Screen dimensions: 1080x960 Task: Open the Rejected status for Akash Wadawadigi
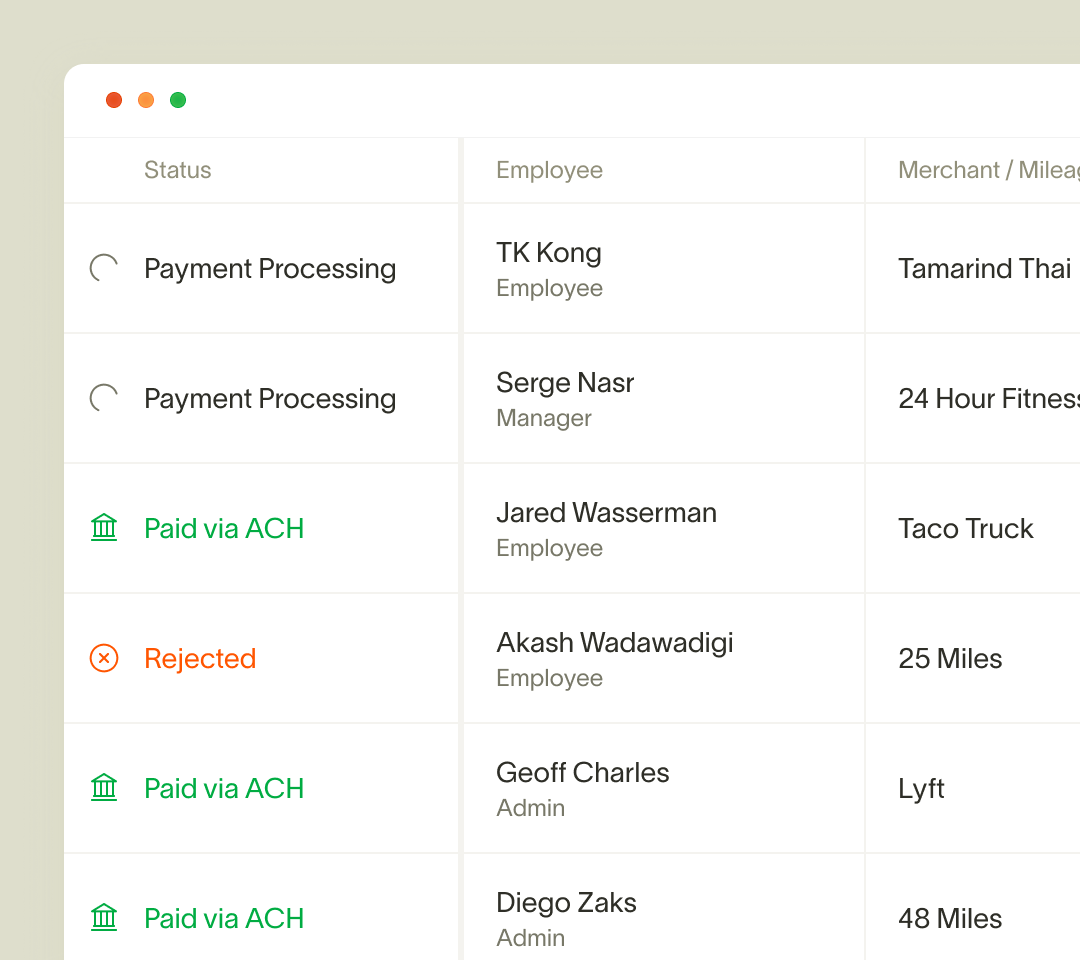coord(200,658)
